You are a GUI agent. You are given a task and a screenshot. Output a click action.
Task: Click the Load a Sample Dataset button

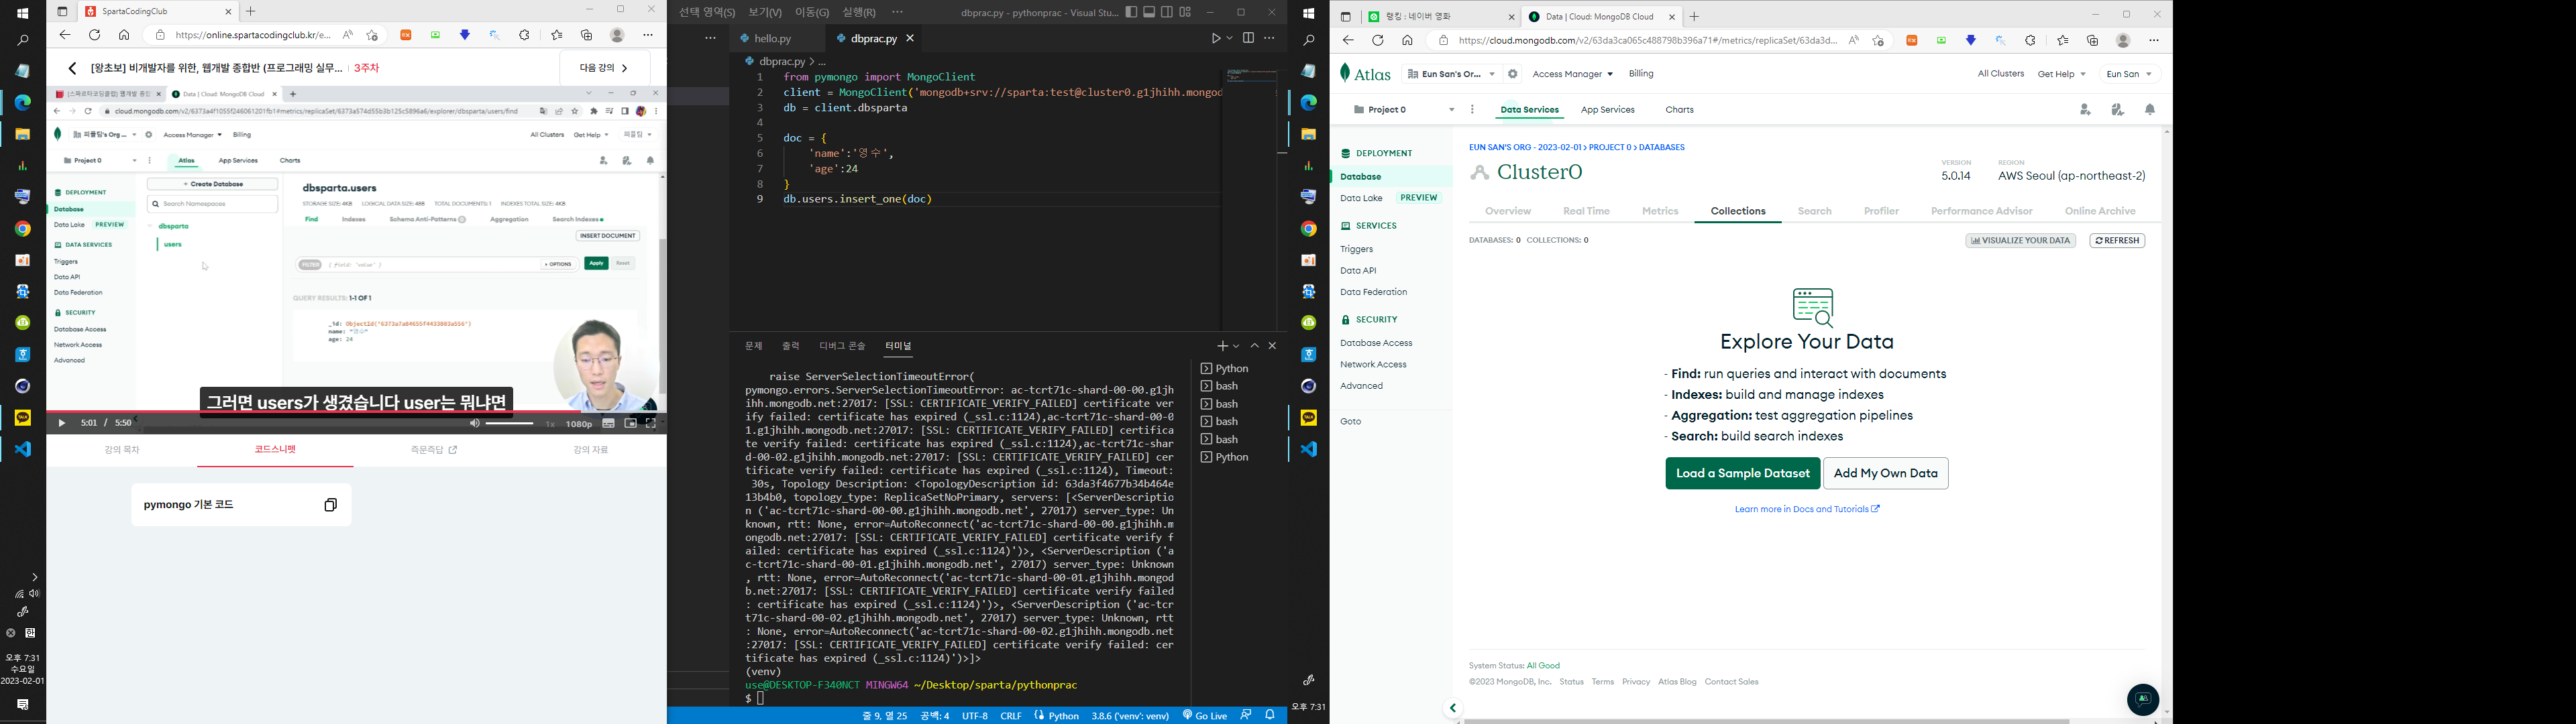tap(1742, 473)
